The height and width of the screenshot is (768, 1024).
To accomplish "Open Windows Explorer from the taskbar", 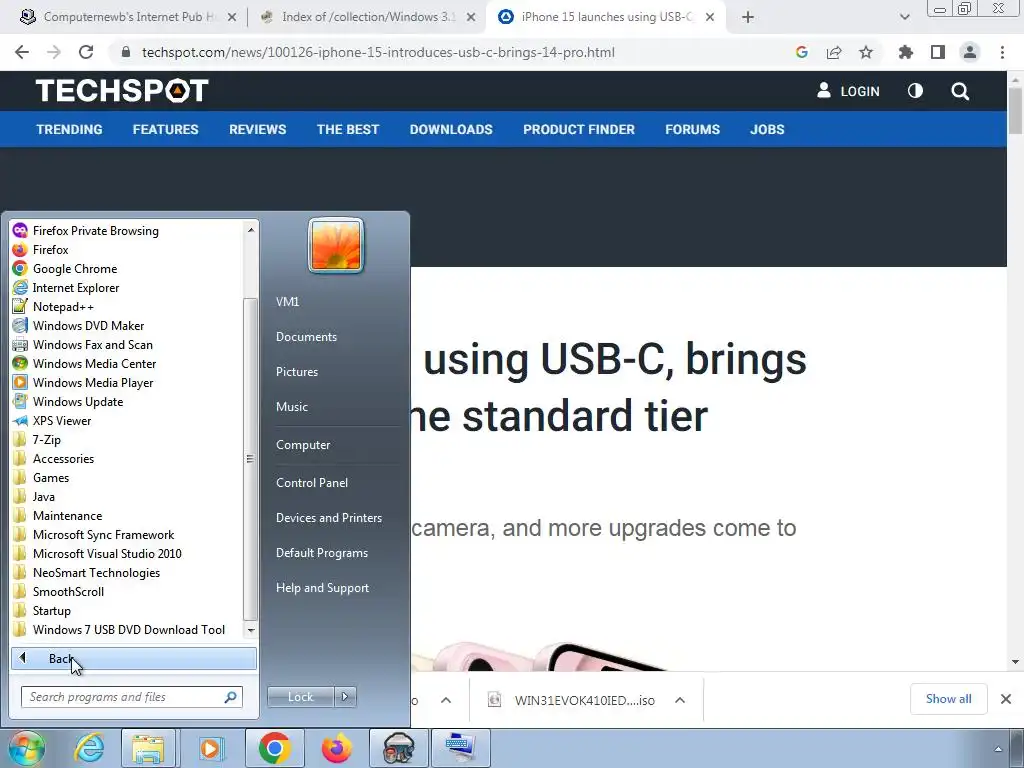I will pyautogui.click(x=148, y=748).
